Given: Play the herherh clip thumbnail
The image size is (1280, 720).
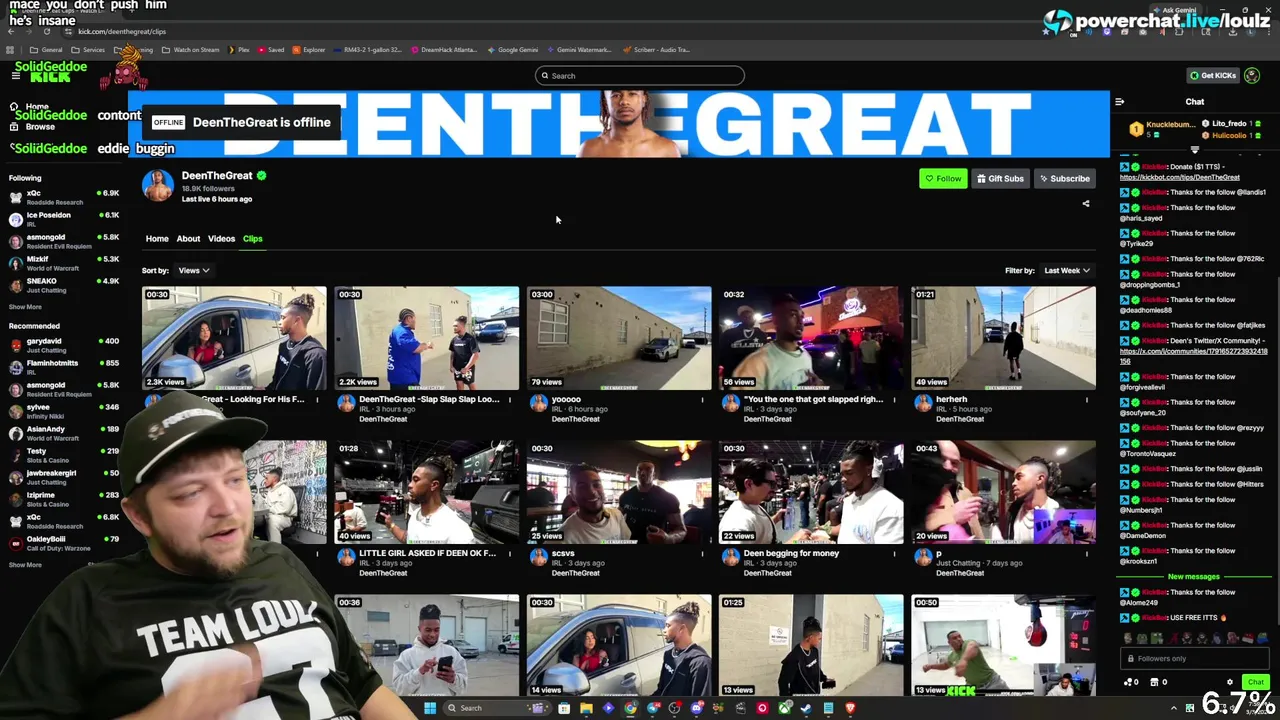Looking at the screenshot, I should point(1003,338).
